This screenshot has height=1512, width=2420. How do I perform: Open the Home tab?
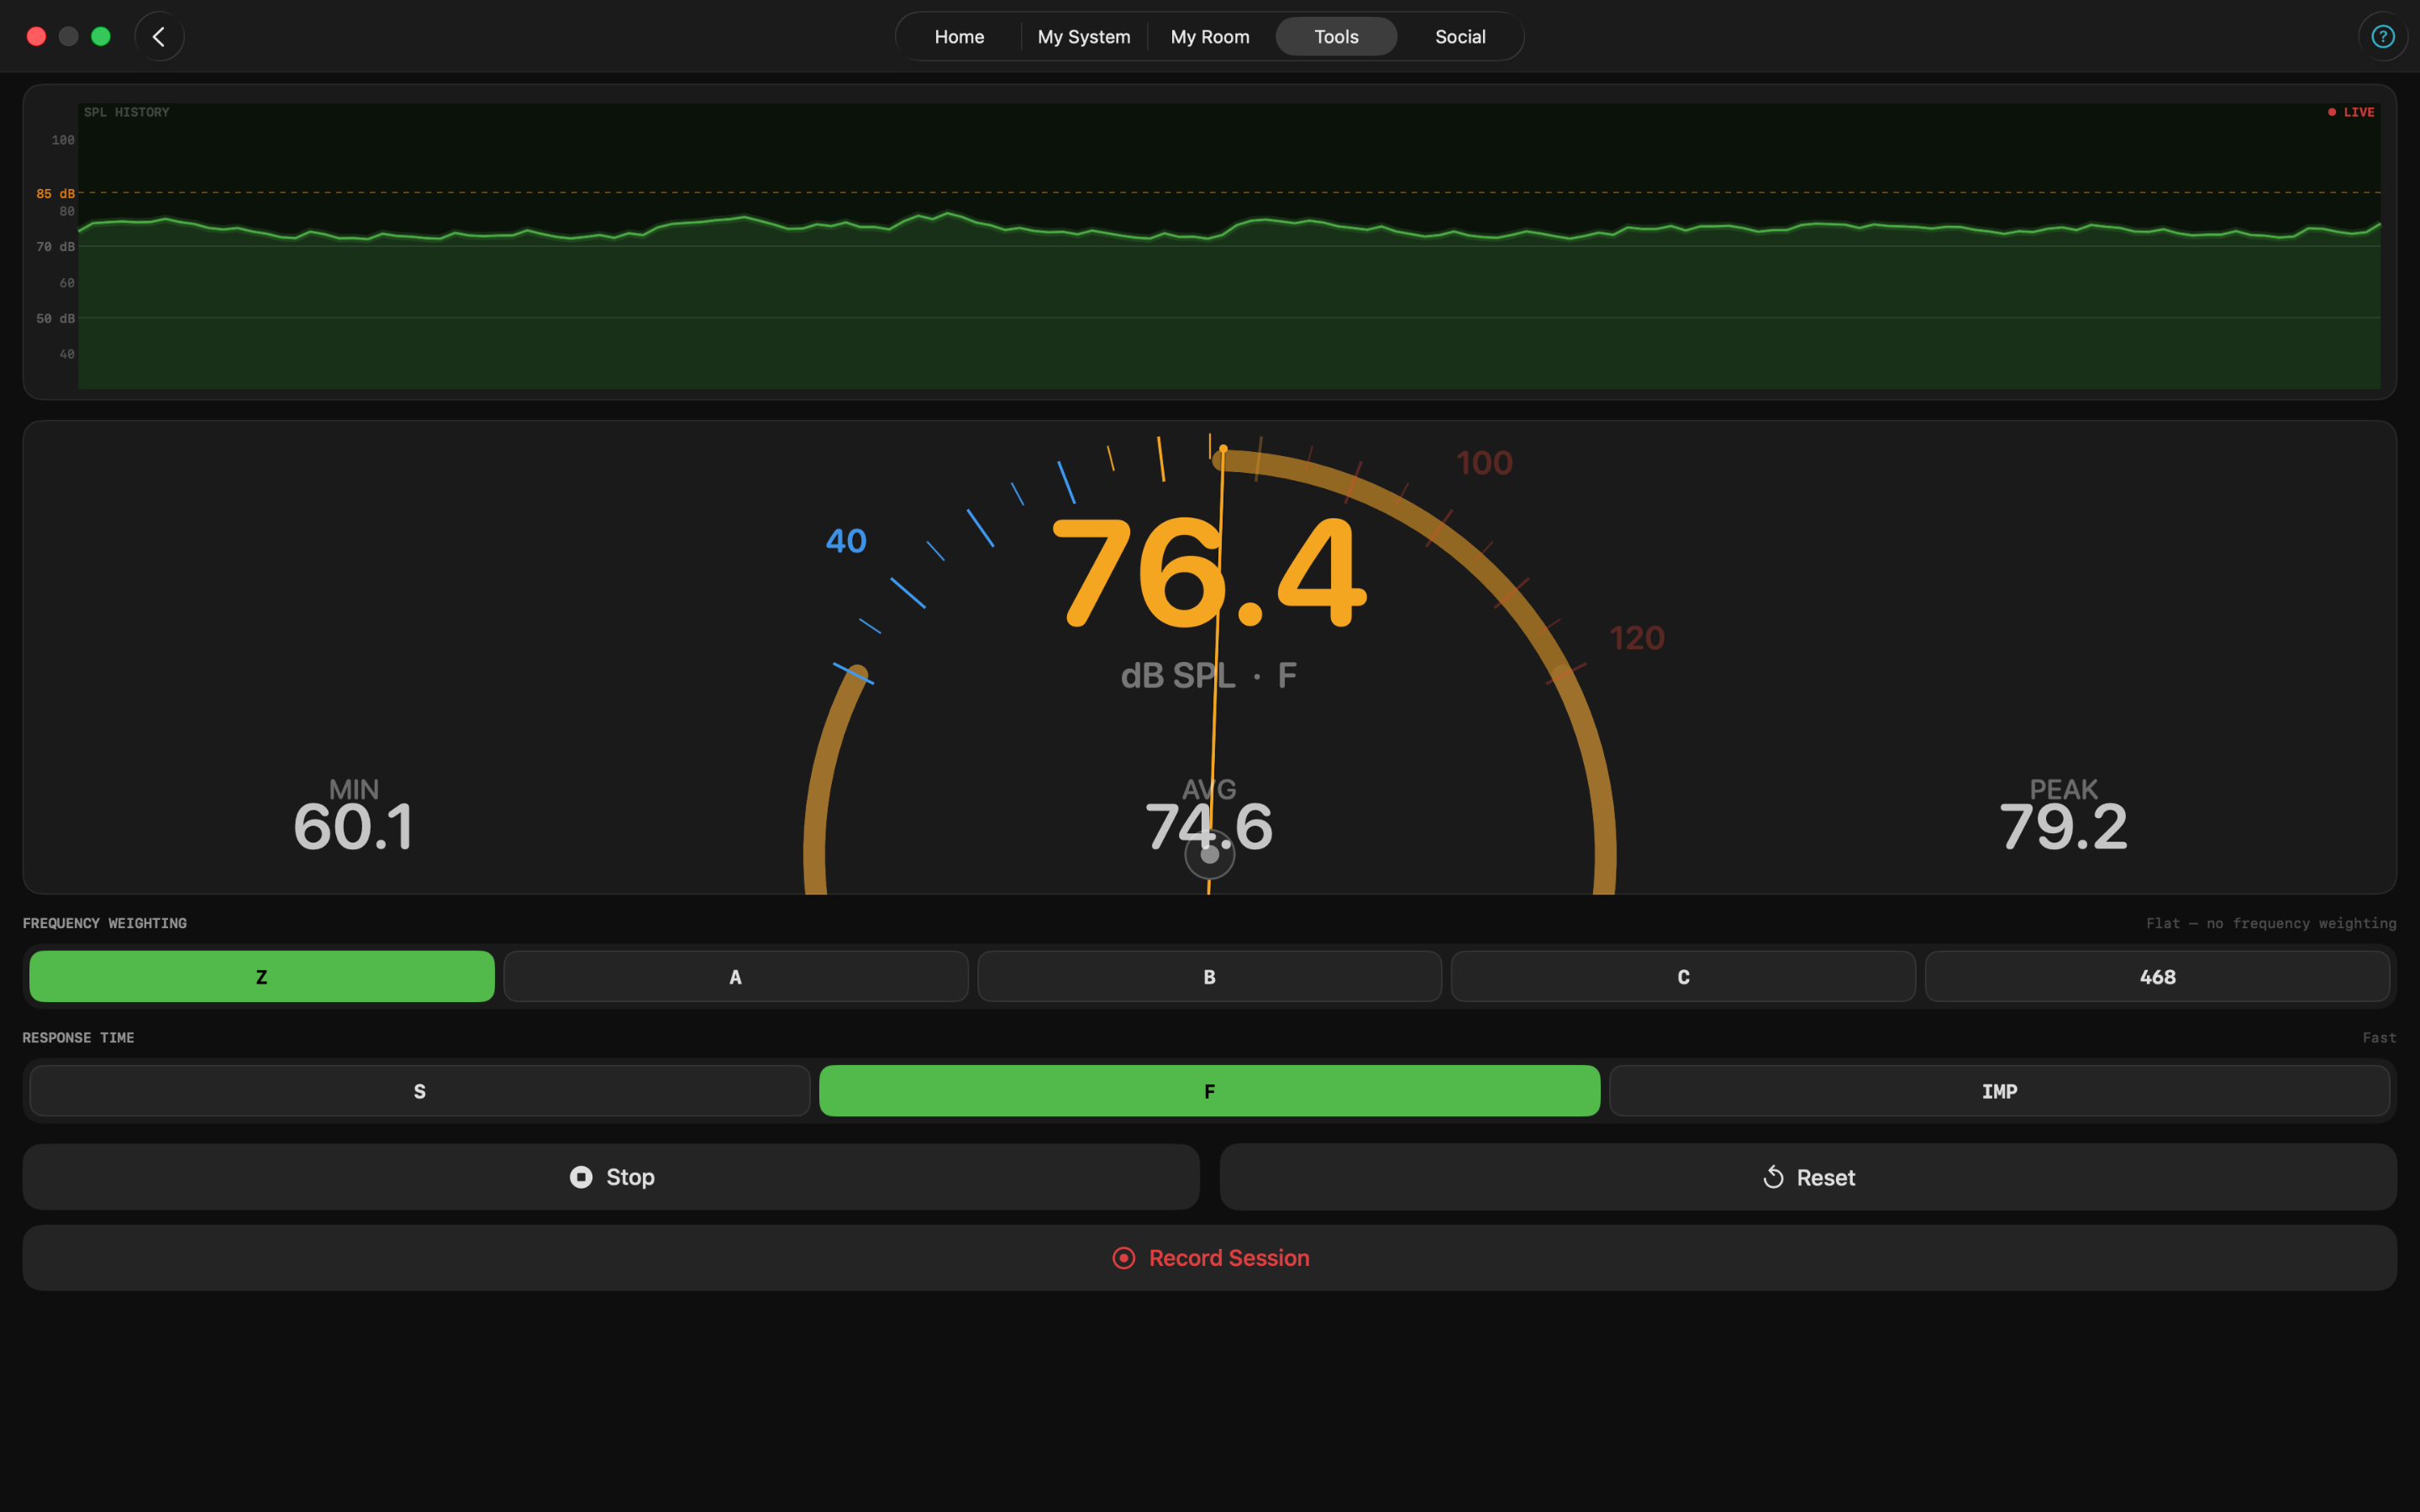[x=959, y=37]
